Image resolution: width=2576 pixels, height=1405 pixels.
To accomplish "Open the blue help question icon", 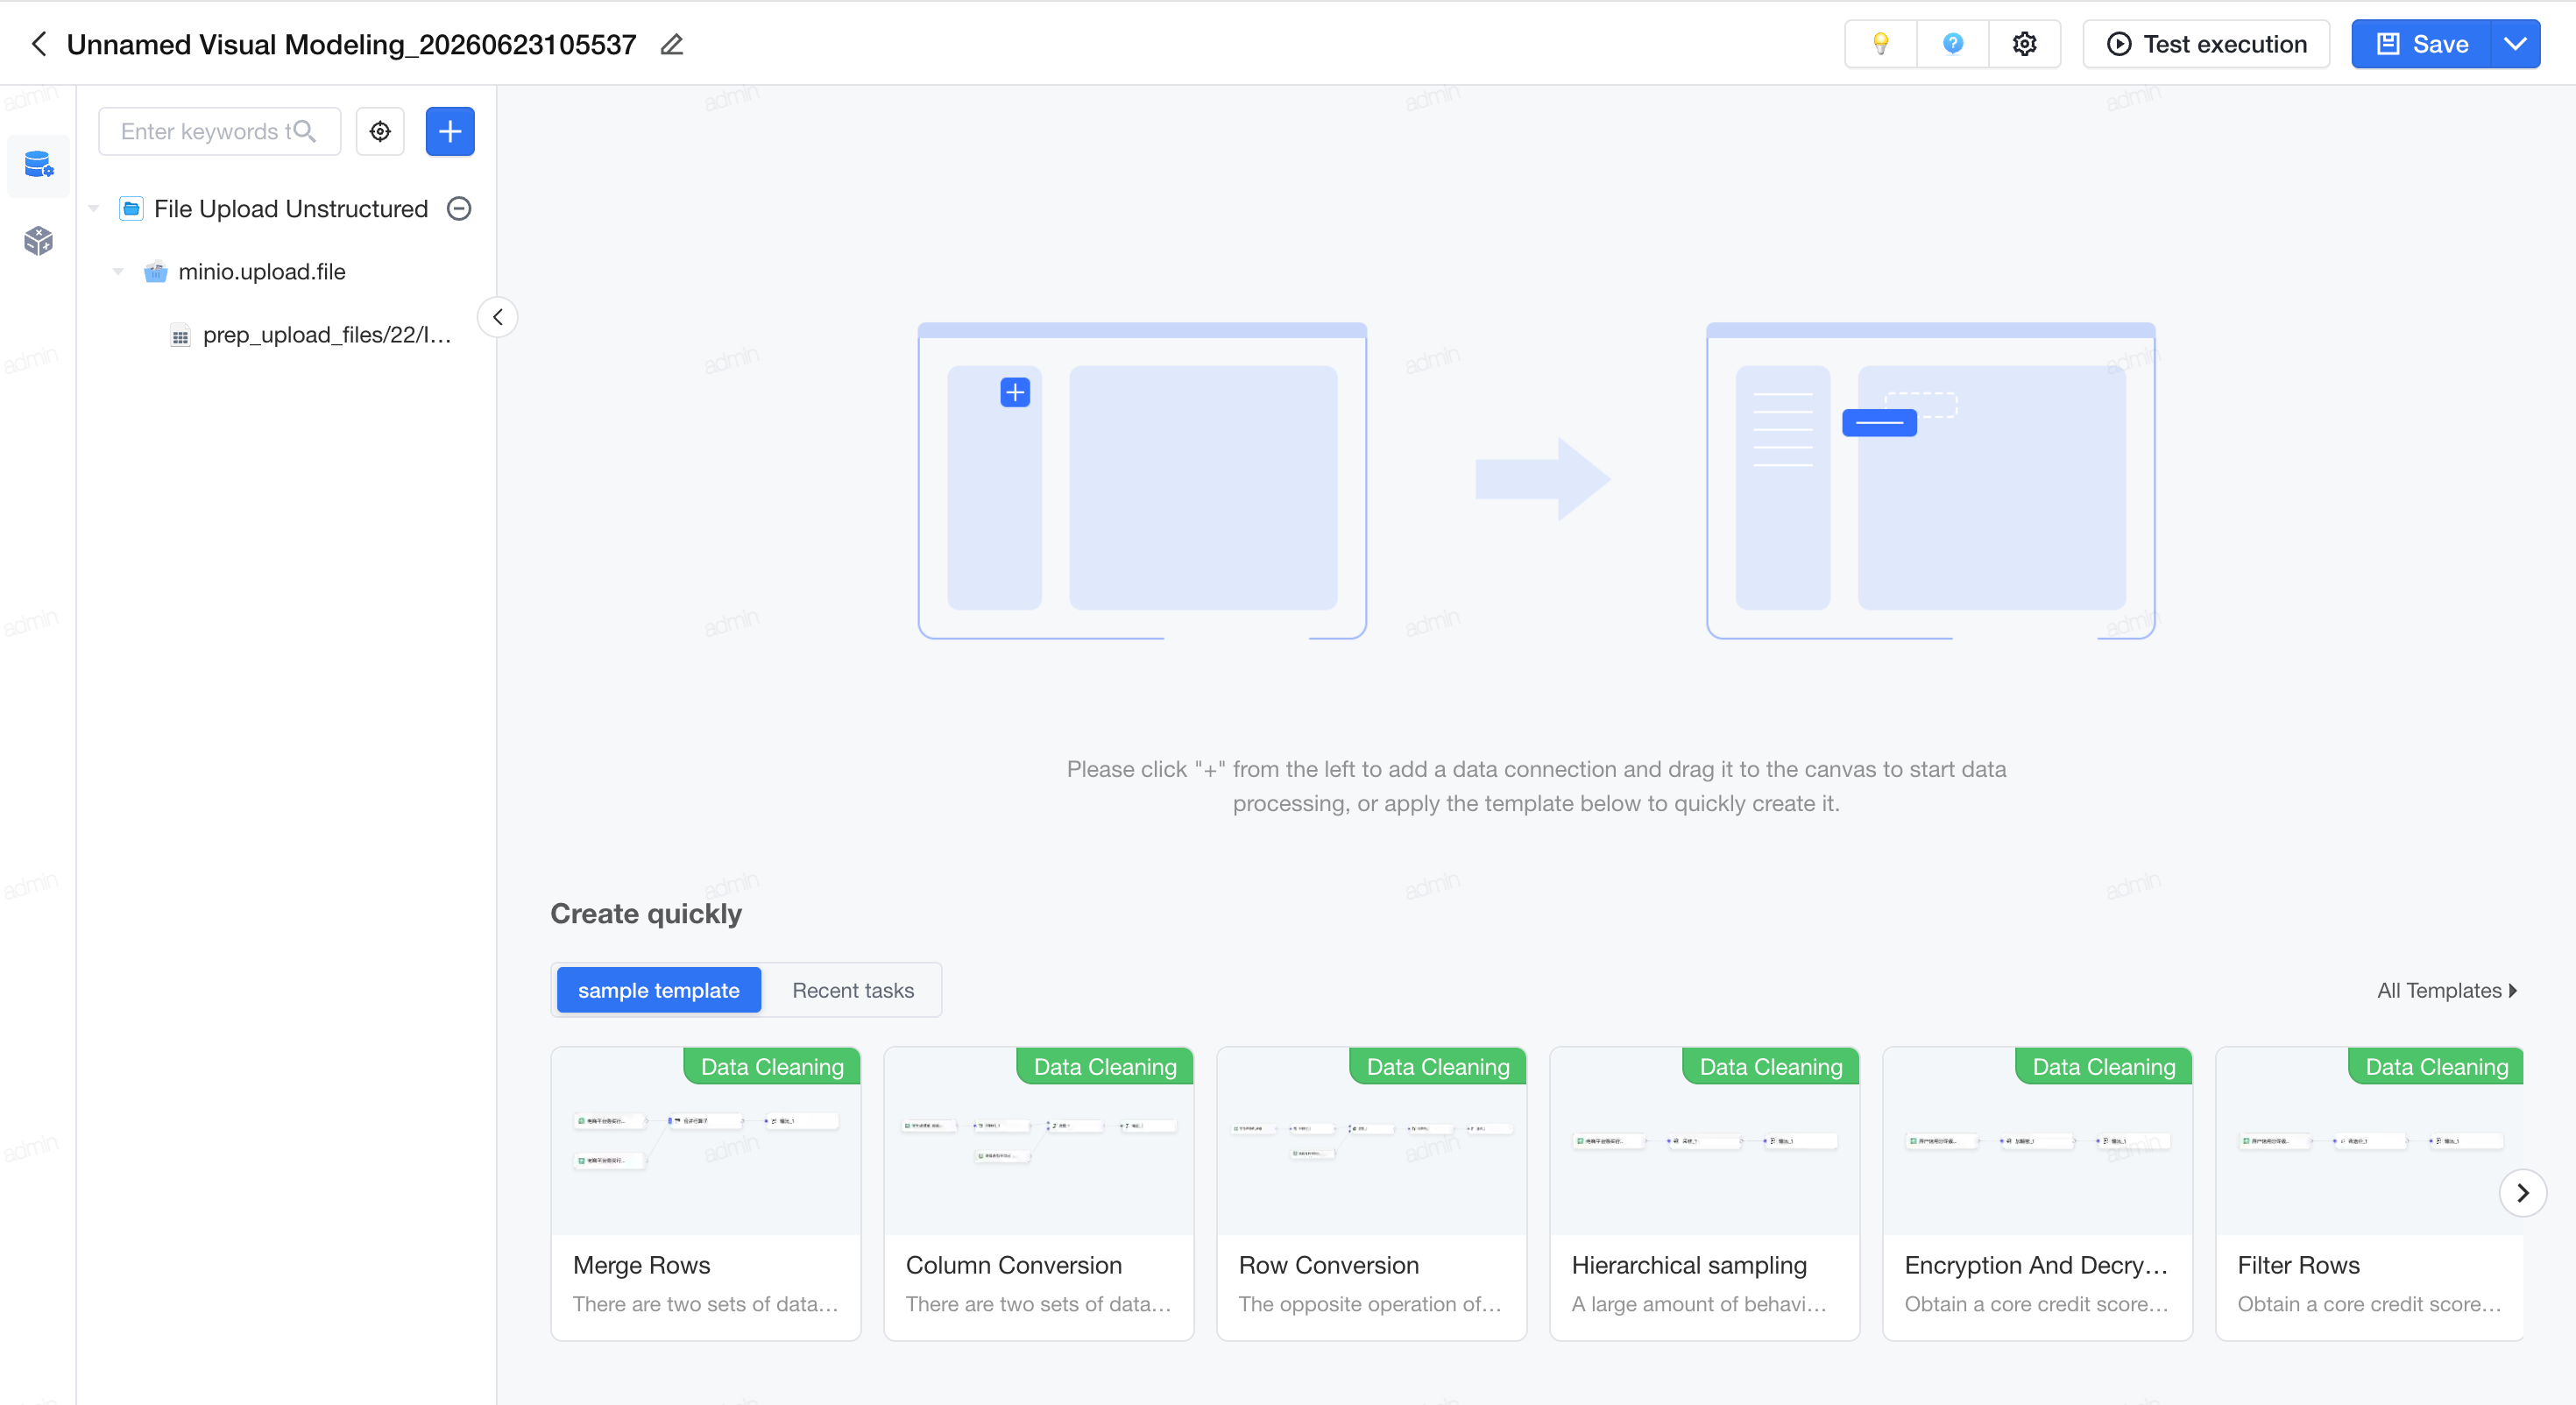I will pyautogui.click(x=1952, y=44).
